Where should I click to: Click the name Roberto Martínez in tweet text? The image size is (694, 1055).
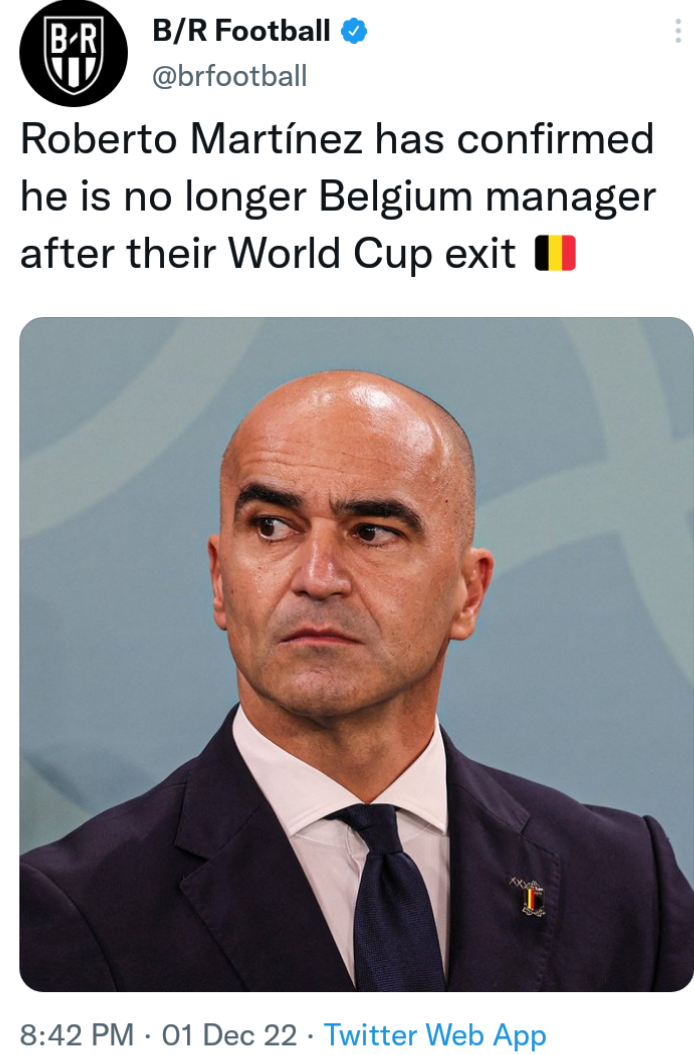tap(192, 139)
